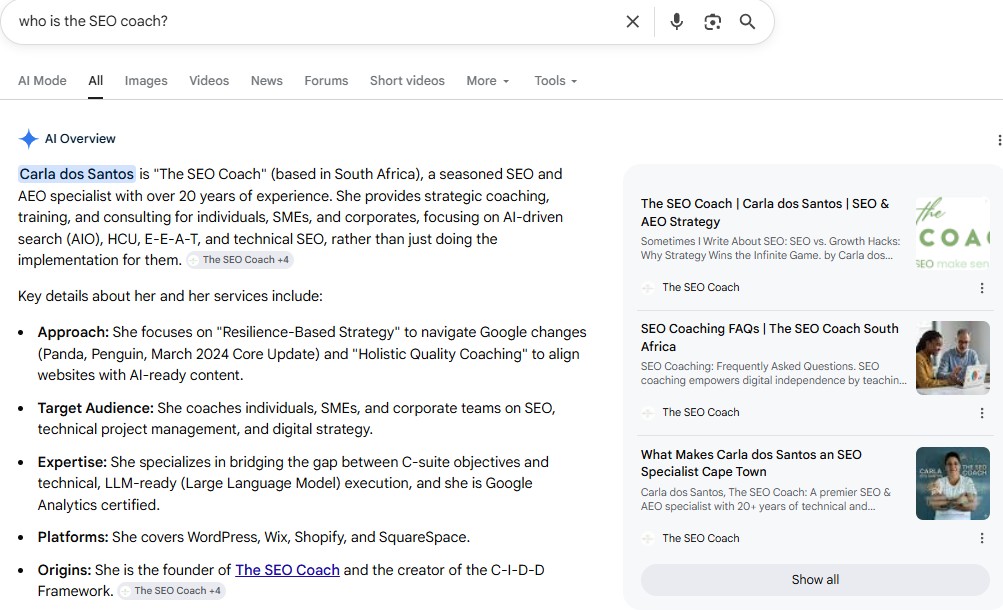Follow The SEO Coach hyperlink in Origins bullet
Screen dimensions: 1003x610
coord(287,570)
